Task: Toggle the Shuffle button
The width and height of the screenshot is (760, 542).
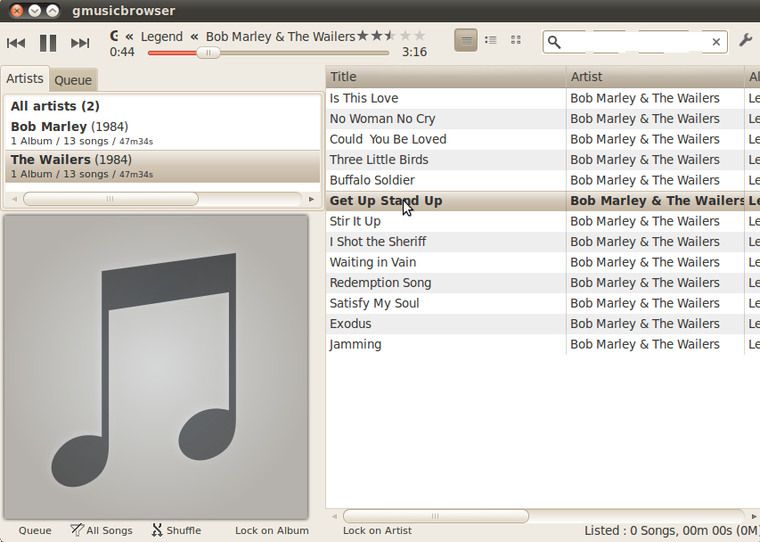Action: click(x=176, y=530)
